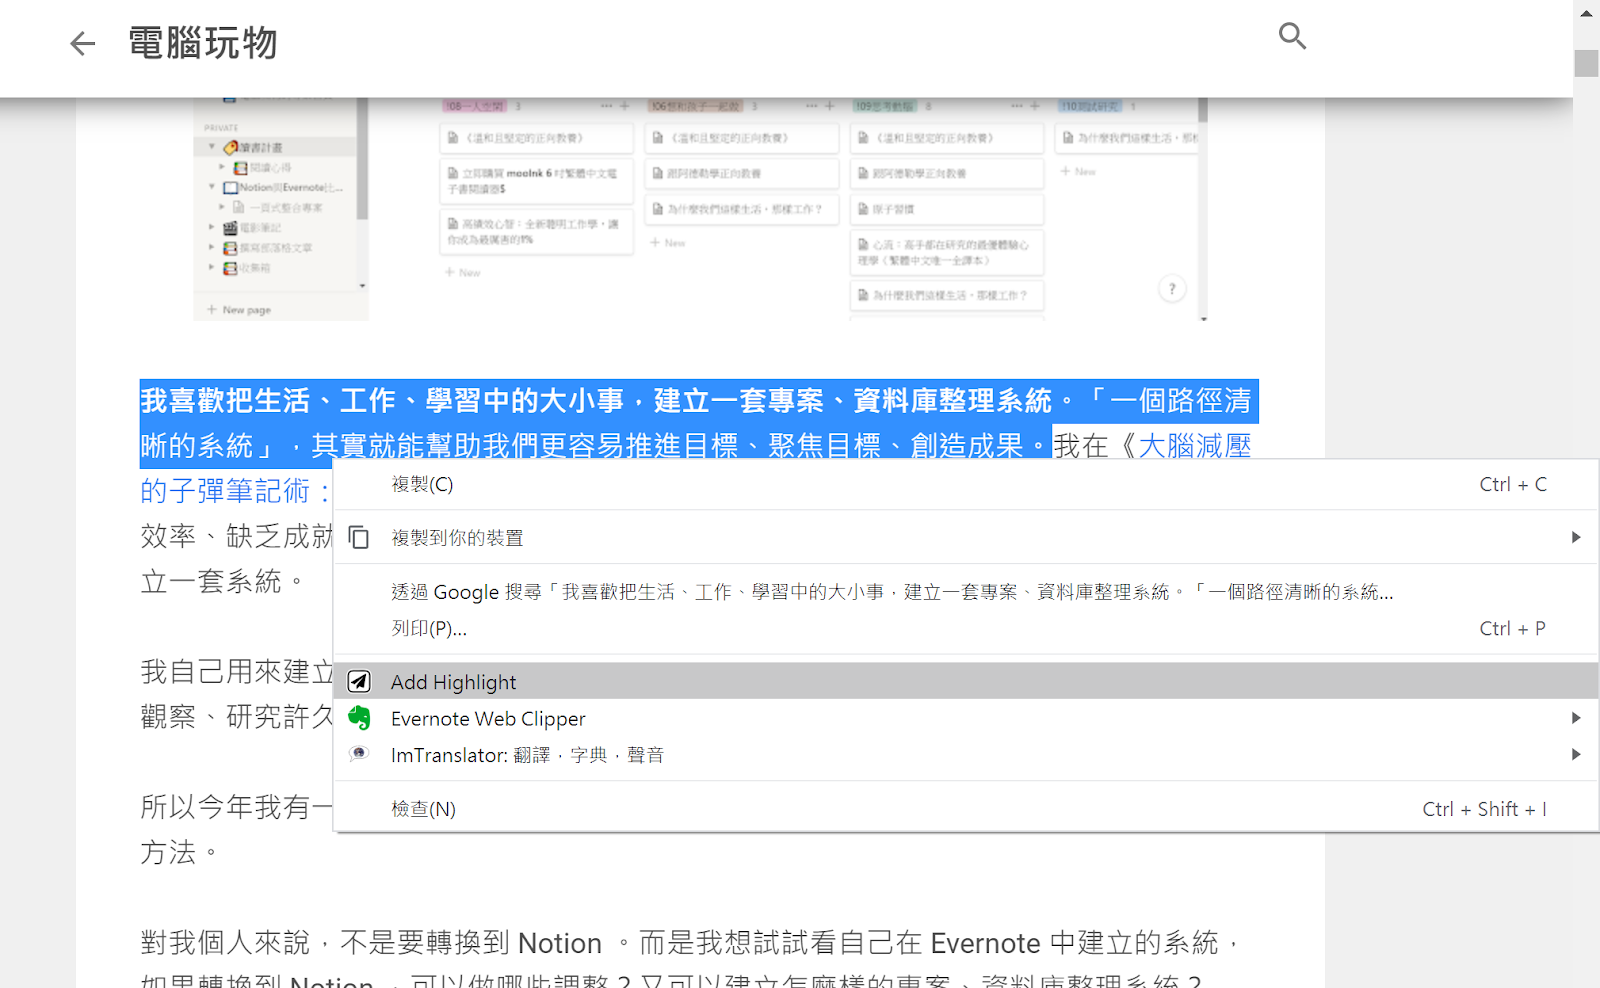Click the Ctrl + Shift + I label
1600x988 pixels.
(1485, 809)
